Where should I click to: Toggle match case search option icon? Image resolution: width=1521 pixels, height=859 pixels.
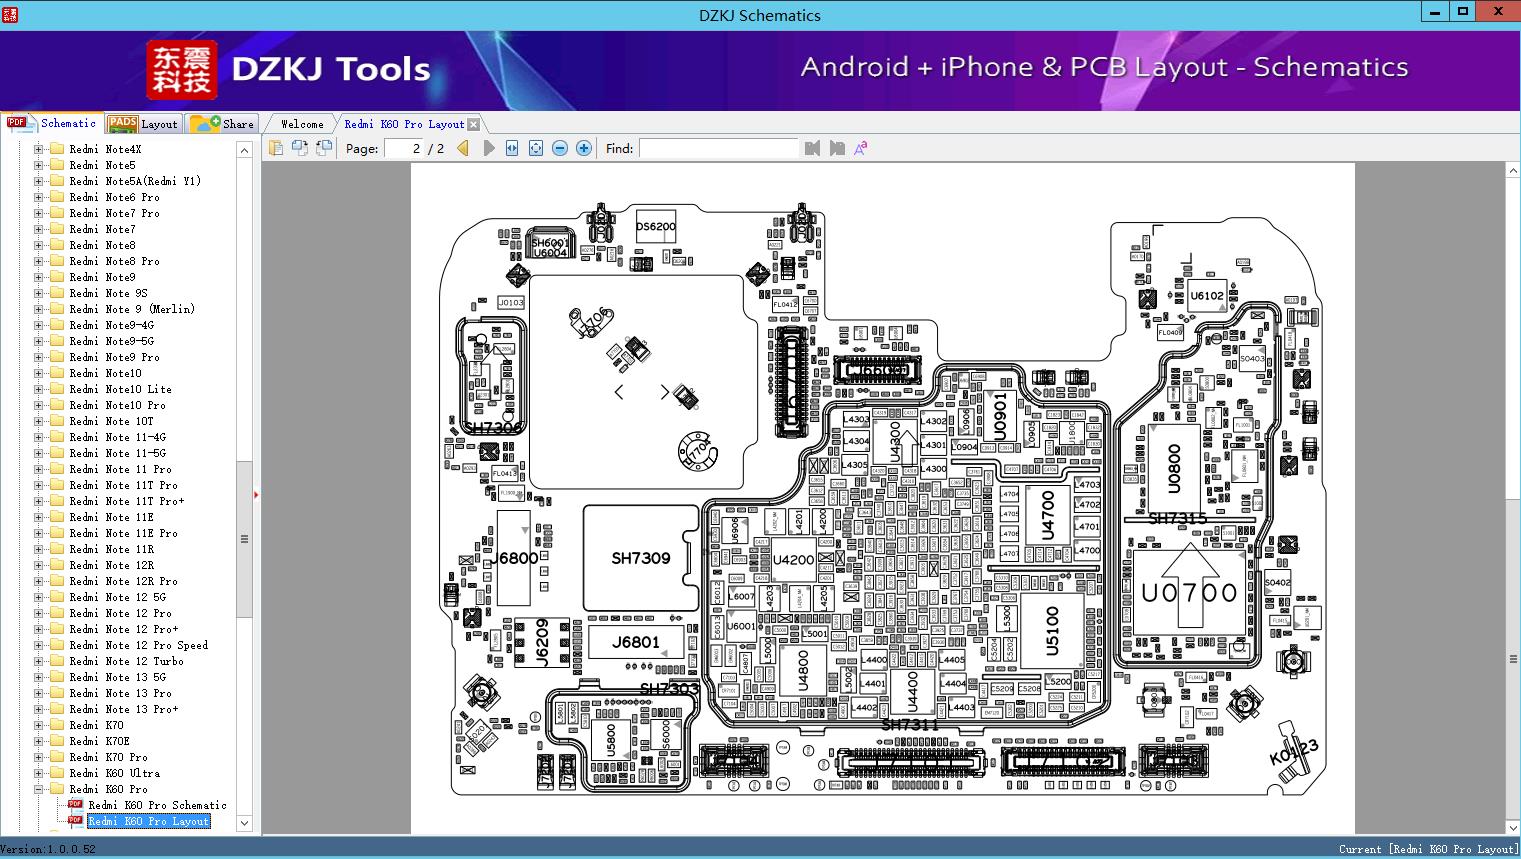pos(860,148)
